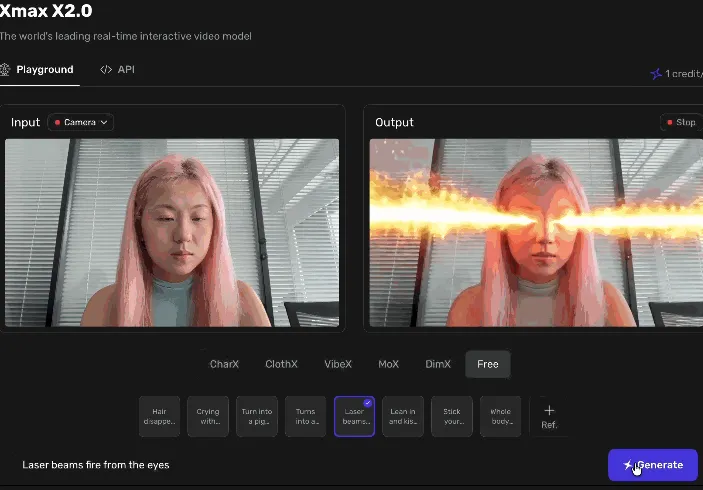This screenshot has height=490, width=703.
Task: Select the ClothX mode
Action: (x=281, y=364)
